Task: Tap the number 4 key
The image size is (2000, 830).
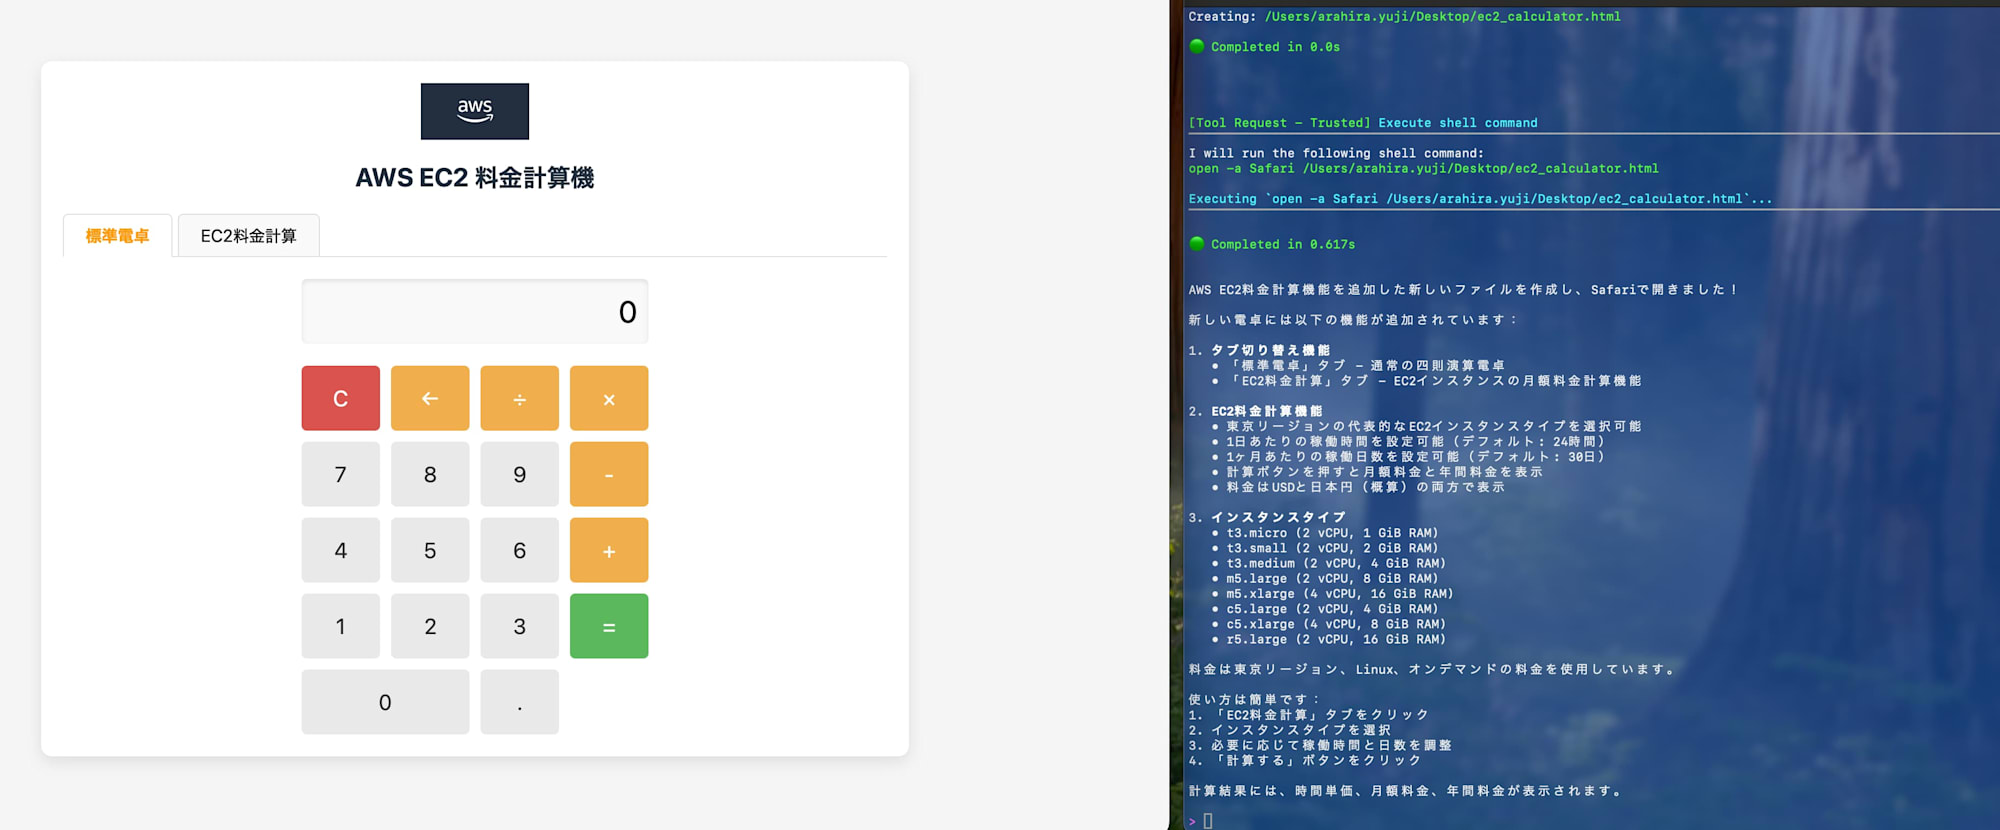Action: click(x=341, y=550)
